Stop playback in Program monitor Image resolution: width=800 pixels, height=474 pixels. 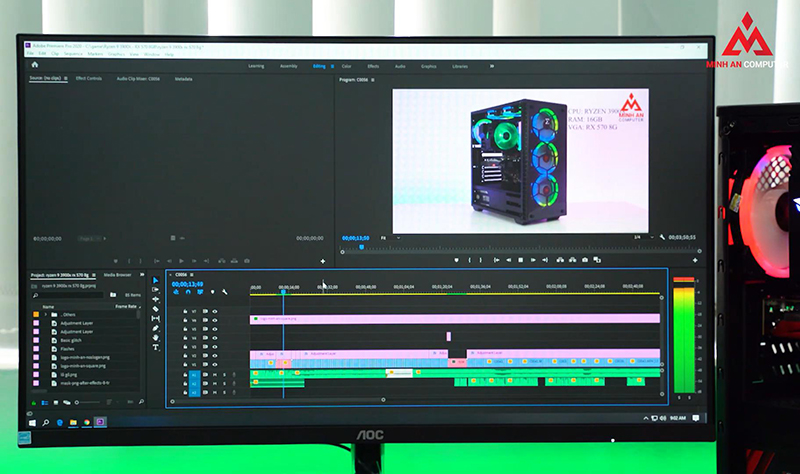click(520, 260)
